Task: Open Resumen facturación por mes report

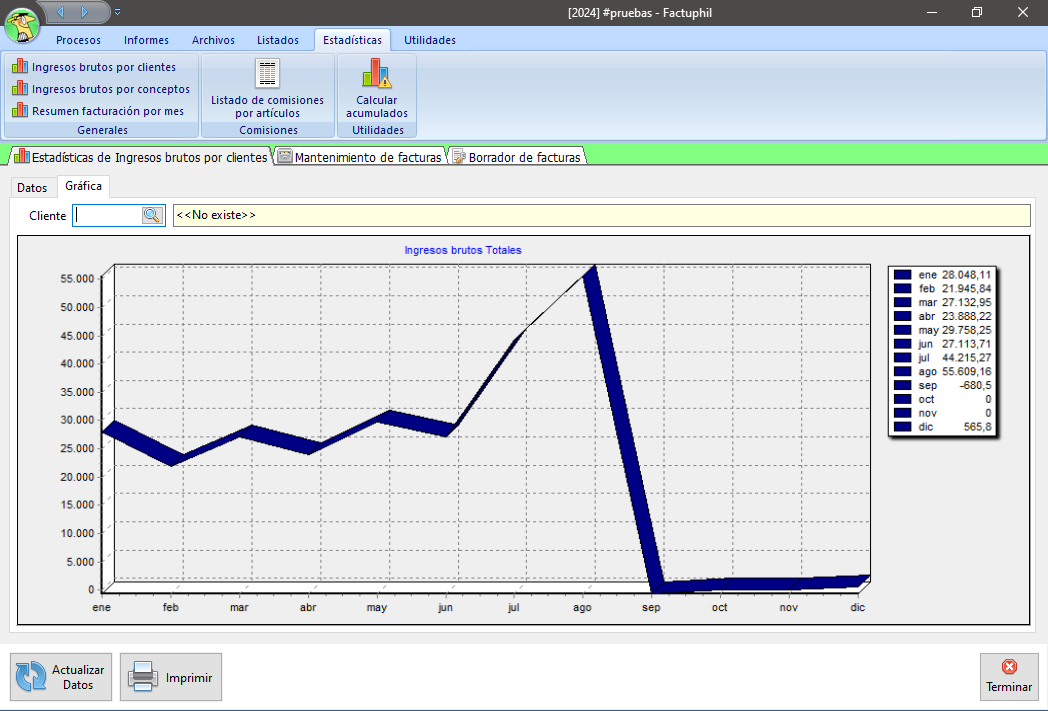Action: [x=108, y=111]
